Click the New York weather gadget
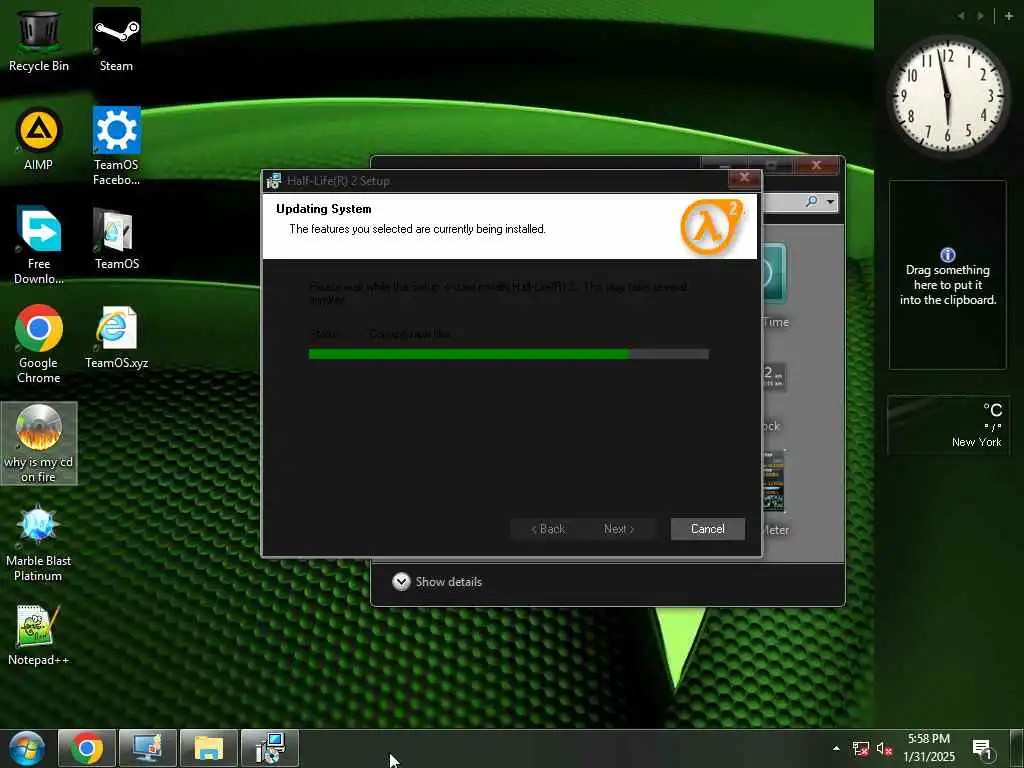The height and width of the screenshot is (768, 1024). pos(948,425)
